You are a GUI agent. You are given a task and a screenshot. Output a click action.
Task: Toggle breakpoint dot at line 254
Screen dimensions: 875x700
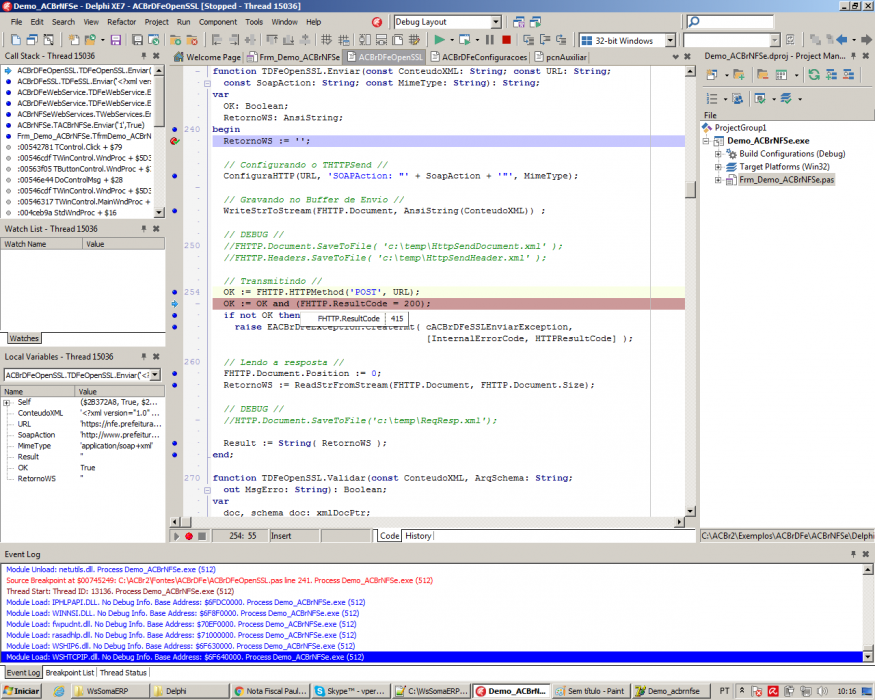pos(175,292)
